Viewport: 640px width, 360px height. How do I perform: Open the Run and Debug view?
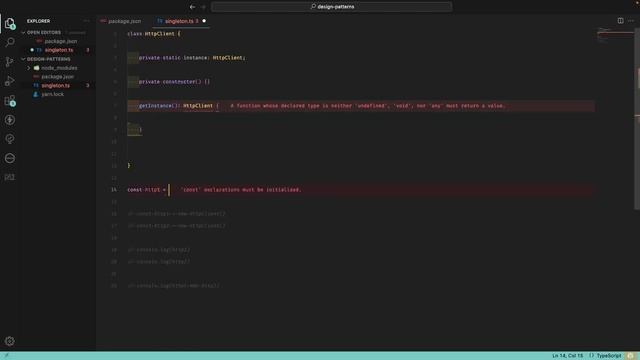[10, 81]
